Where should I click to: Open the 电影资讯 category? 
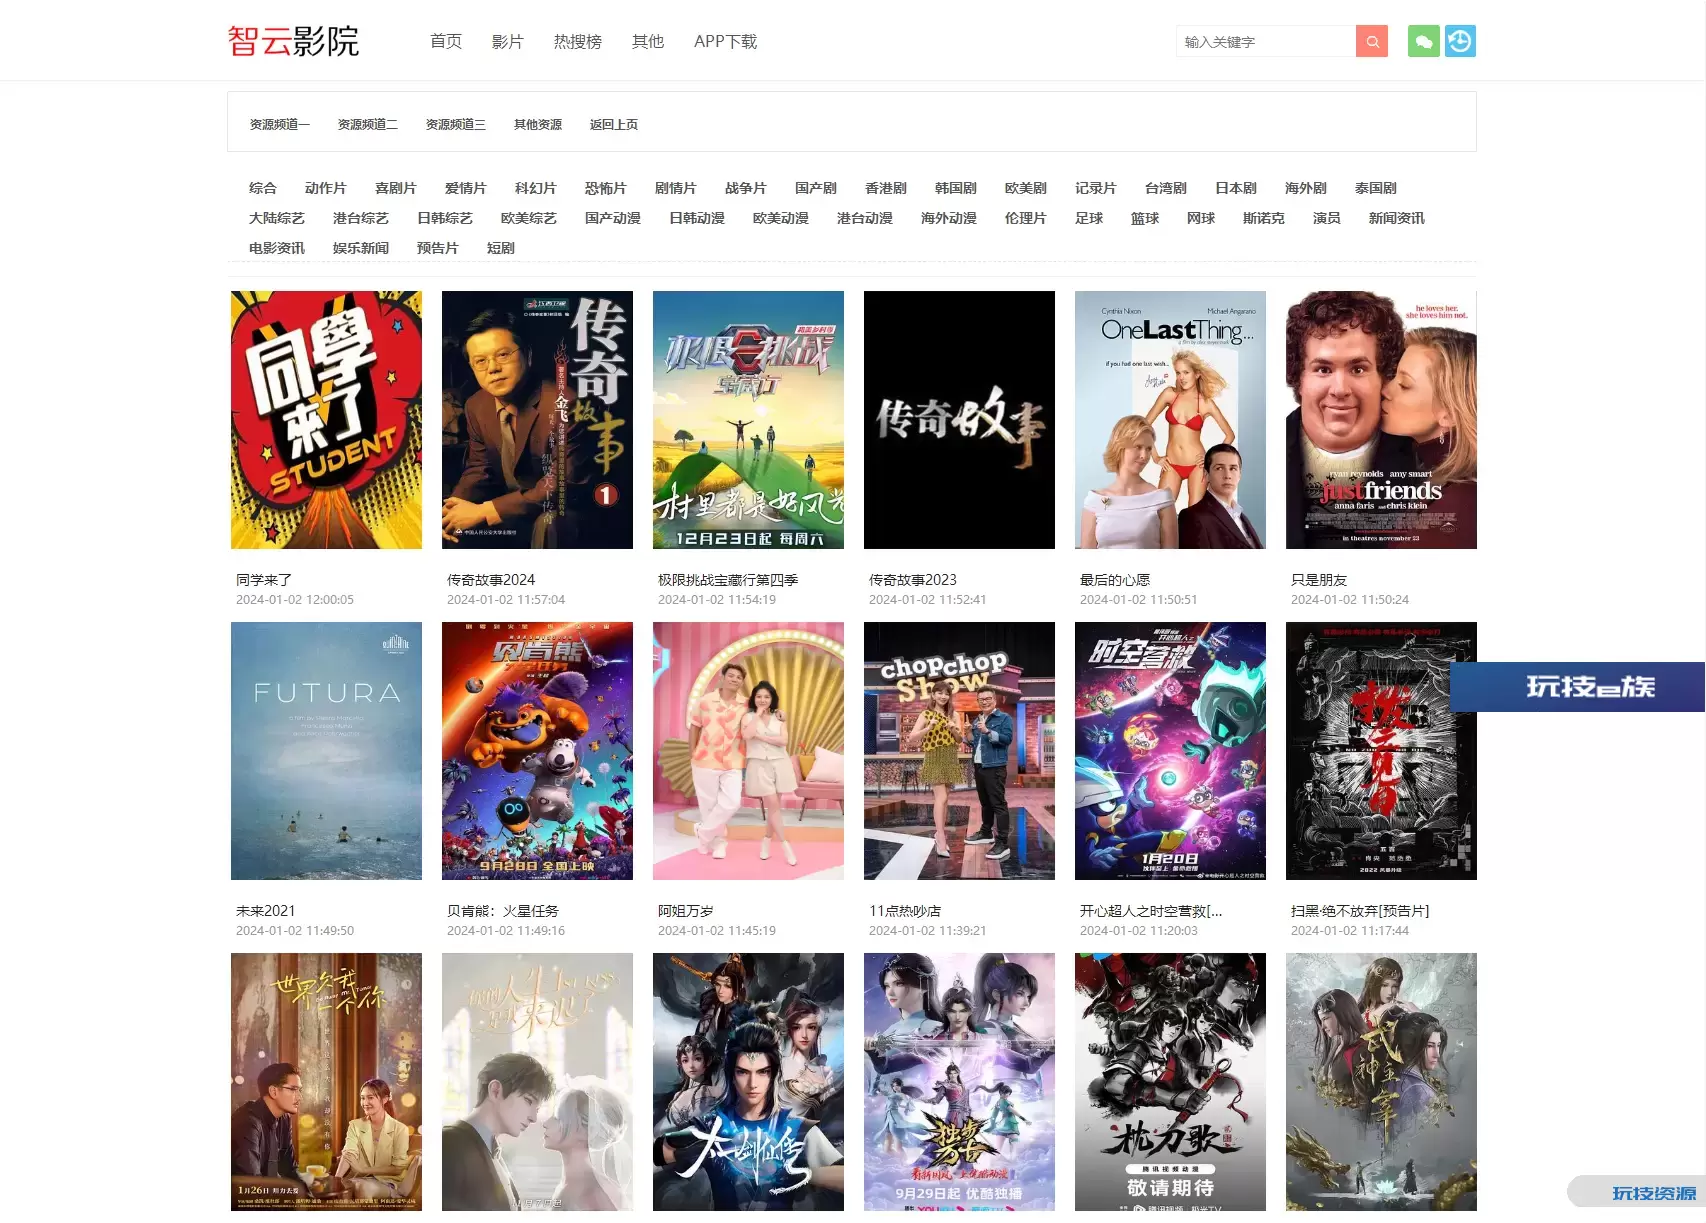click(277, 248)
